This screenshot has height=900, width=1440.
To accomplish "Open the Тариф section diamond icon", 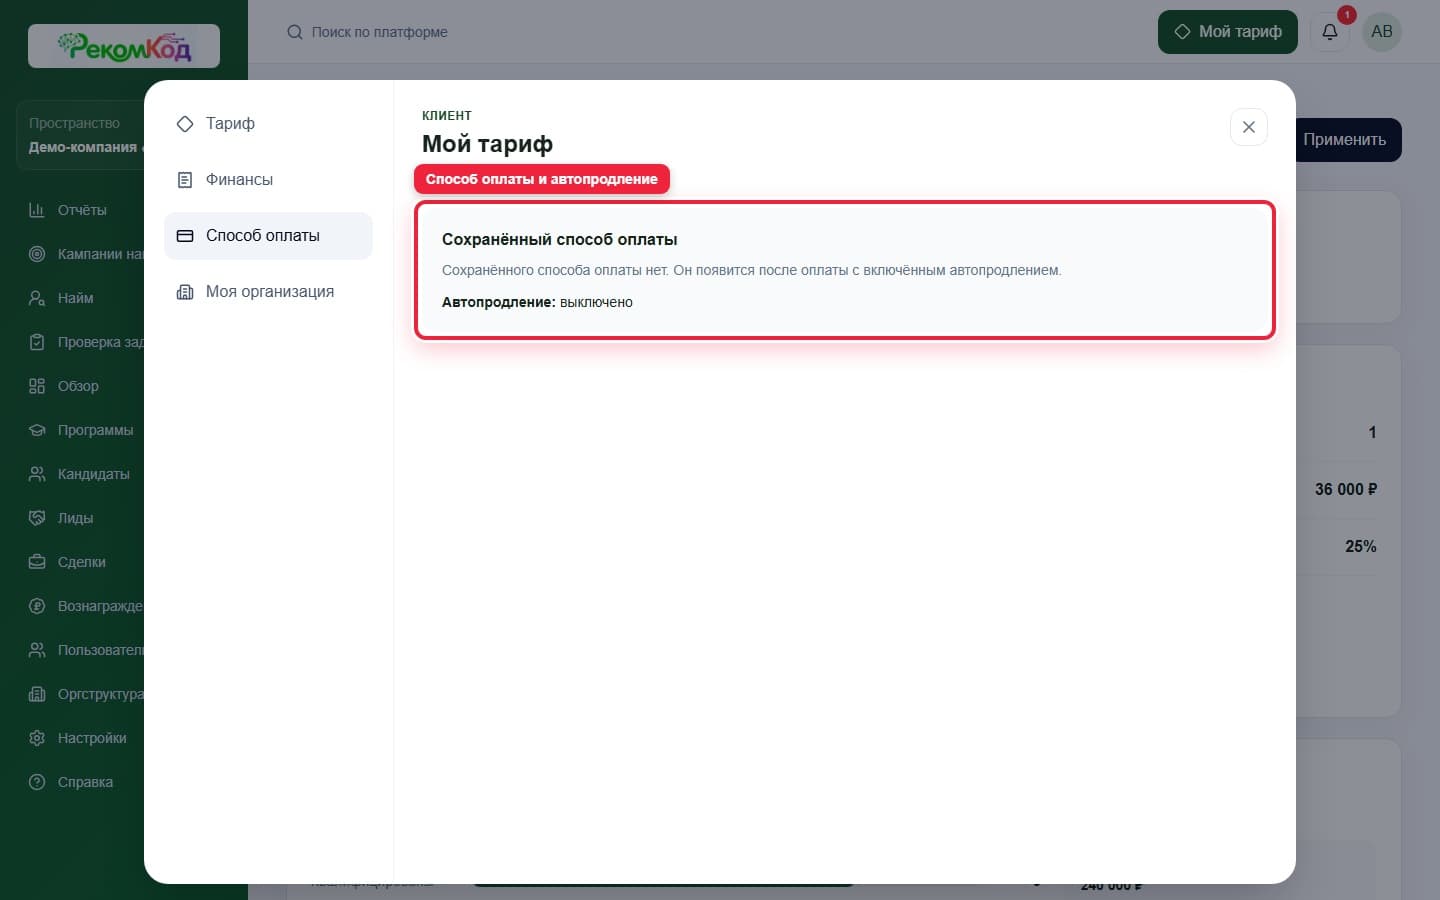I will [185, 124].
